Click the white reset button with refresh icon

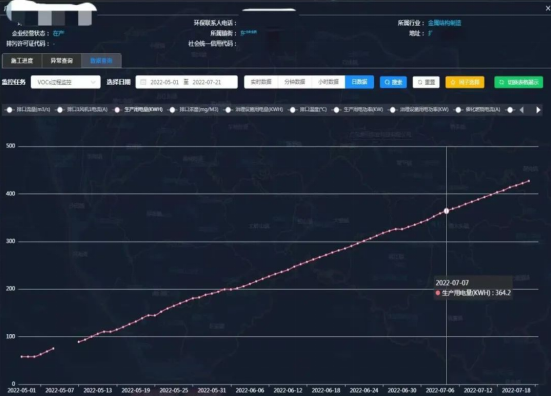point(426,82)
